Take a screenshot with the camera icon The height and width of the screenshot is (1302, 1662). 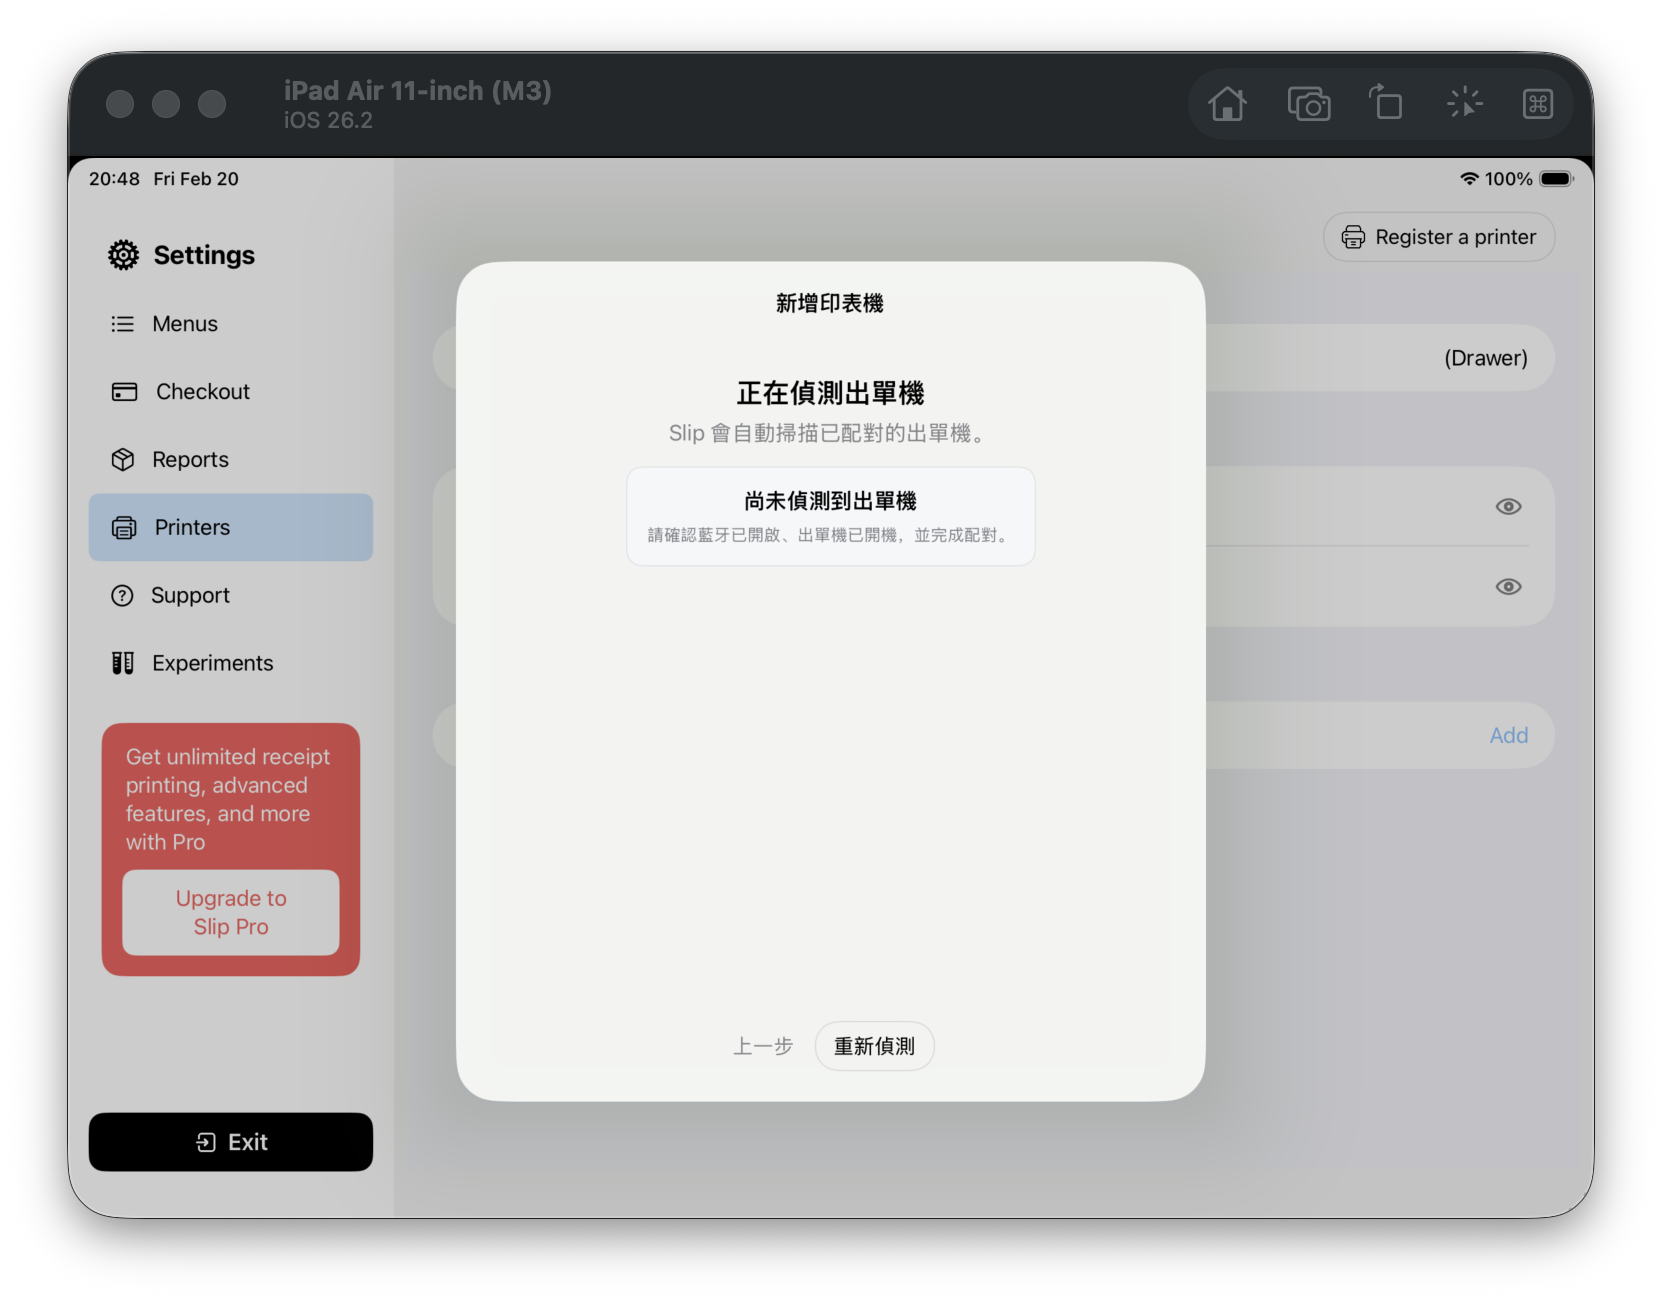[x=1308, y=104]
